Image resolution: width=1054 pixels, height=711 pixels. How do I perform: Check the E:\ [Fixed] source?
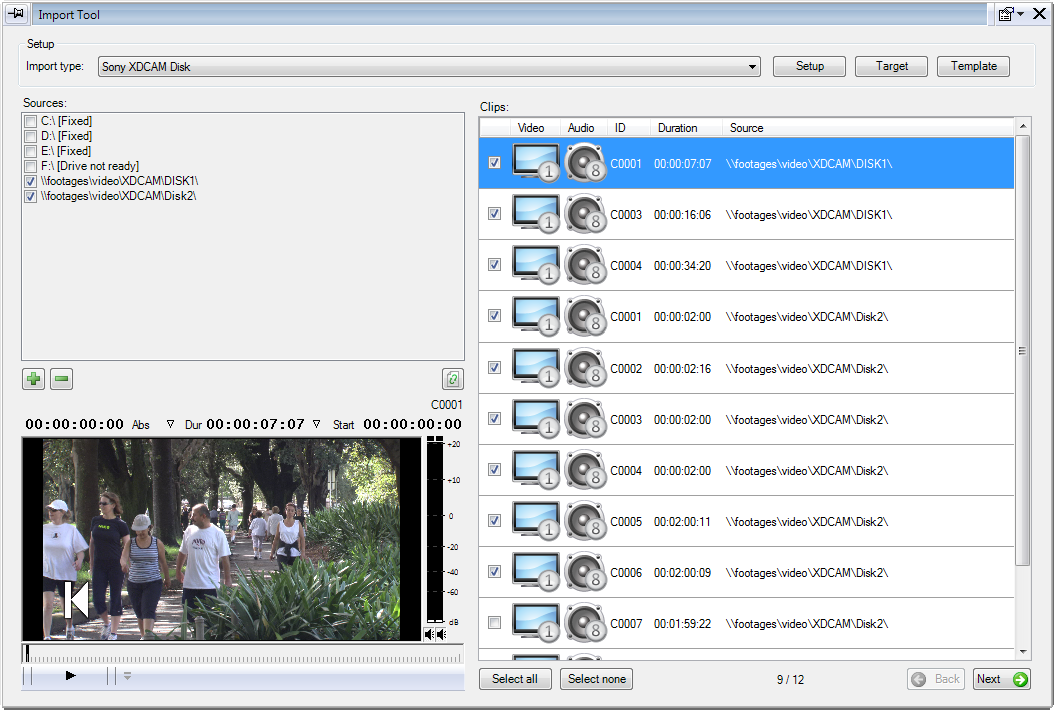coord(30,151)
